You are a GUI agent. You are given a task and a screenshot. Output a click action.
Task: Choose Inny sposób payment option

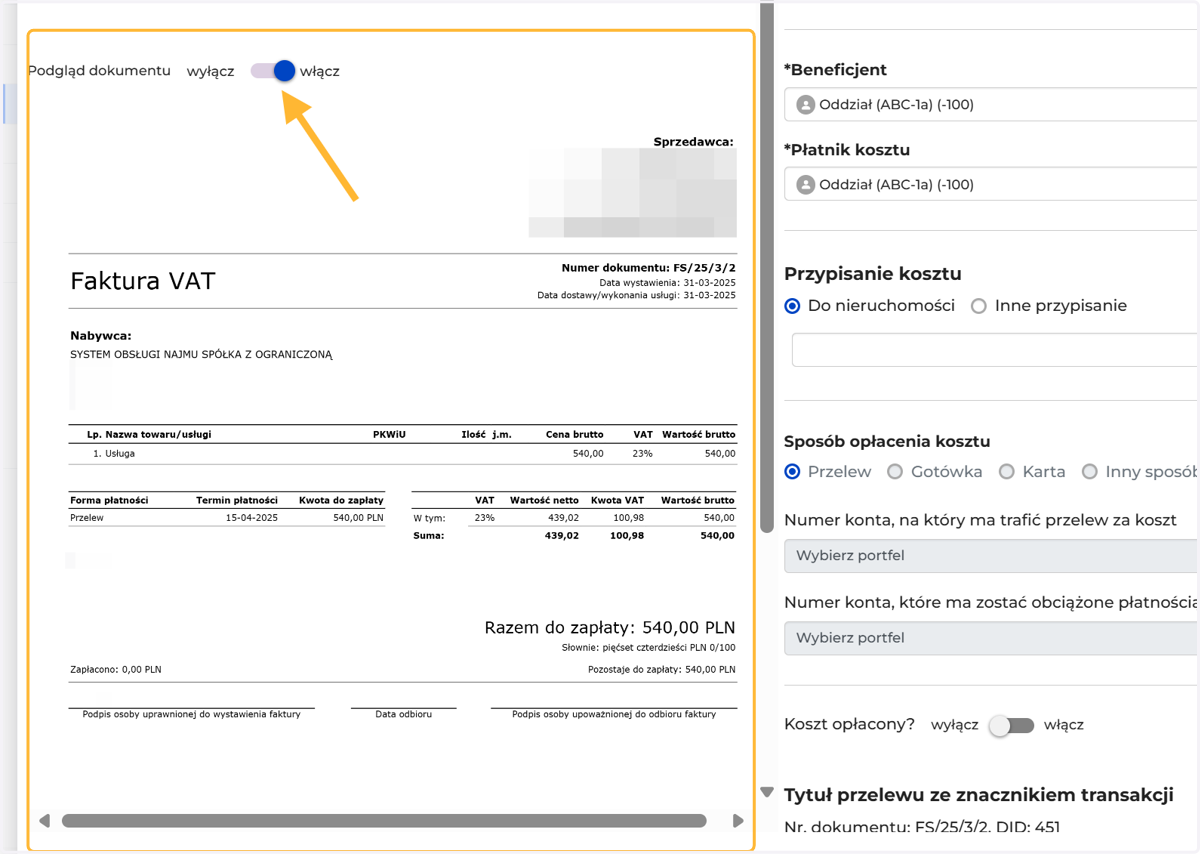pyautogui.click(x=1090, y=471)
